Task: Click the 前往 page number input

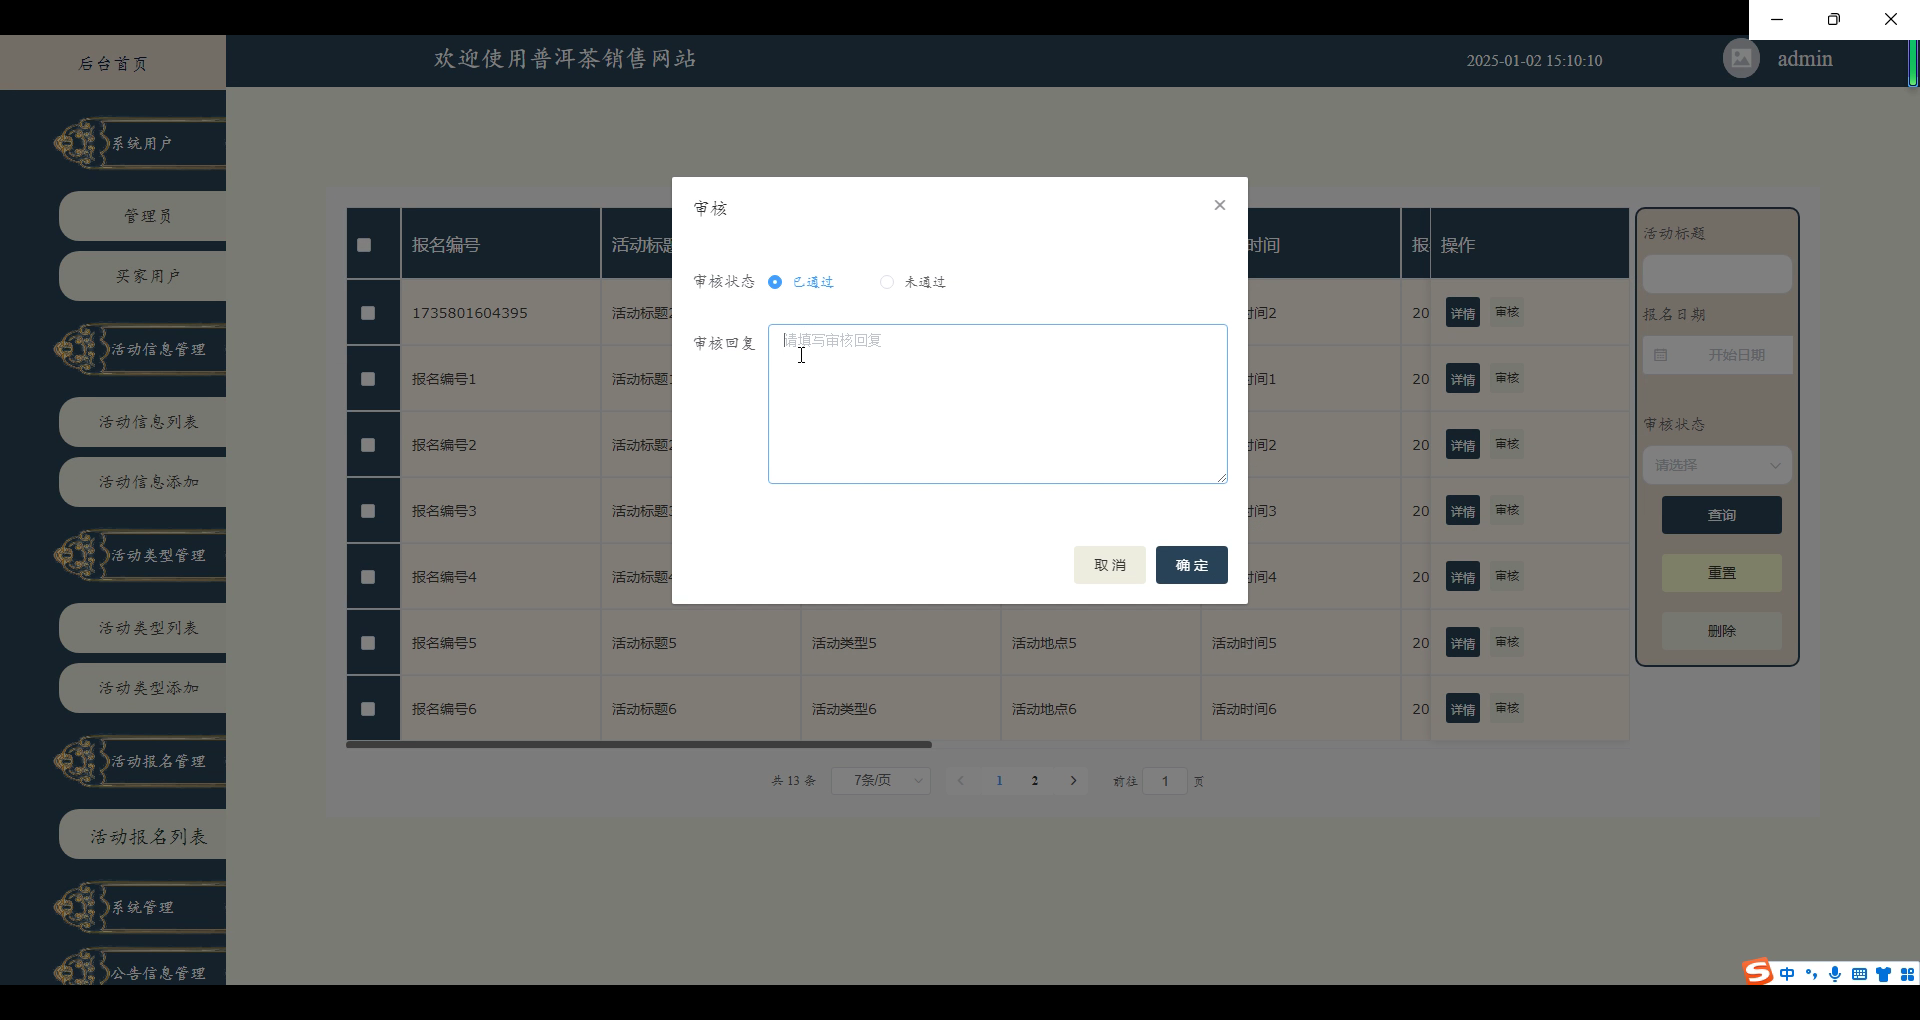Action: pyautogui.click(x=1165, y=781)
